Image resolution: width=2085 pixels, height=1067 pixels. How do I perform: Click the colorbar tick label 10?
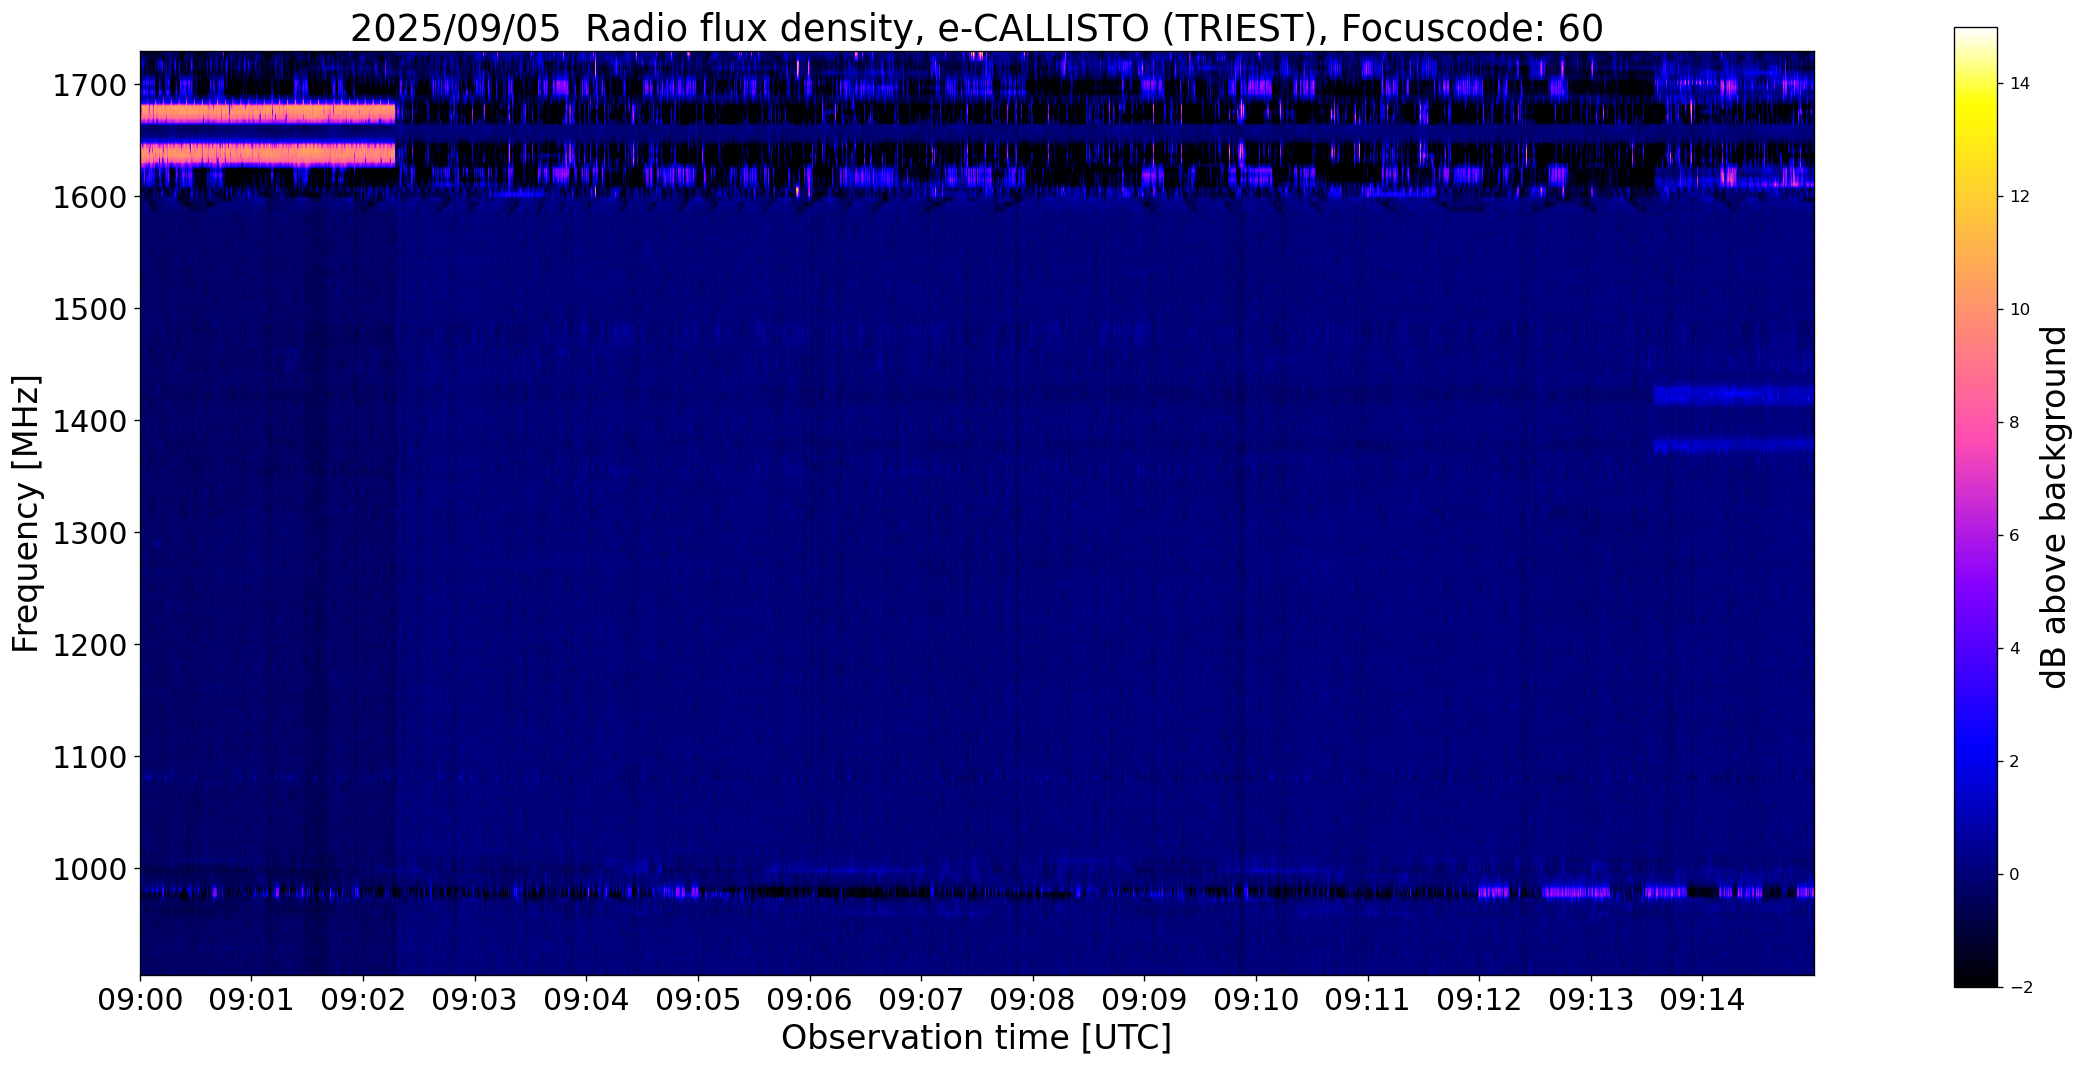click(2020, 310)
